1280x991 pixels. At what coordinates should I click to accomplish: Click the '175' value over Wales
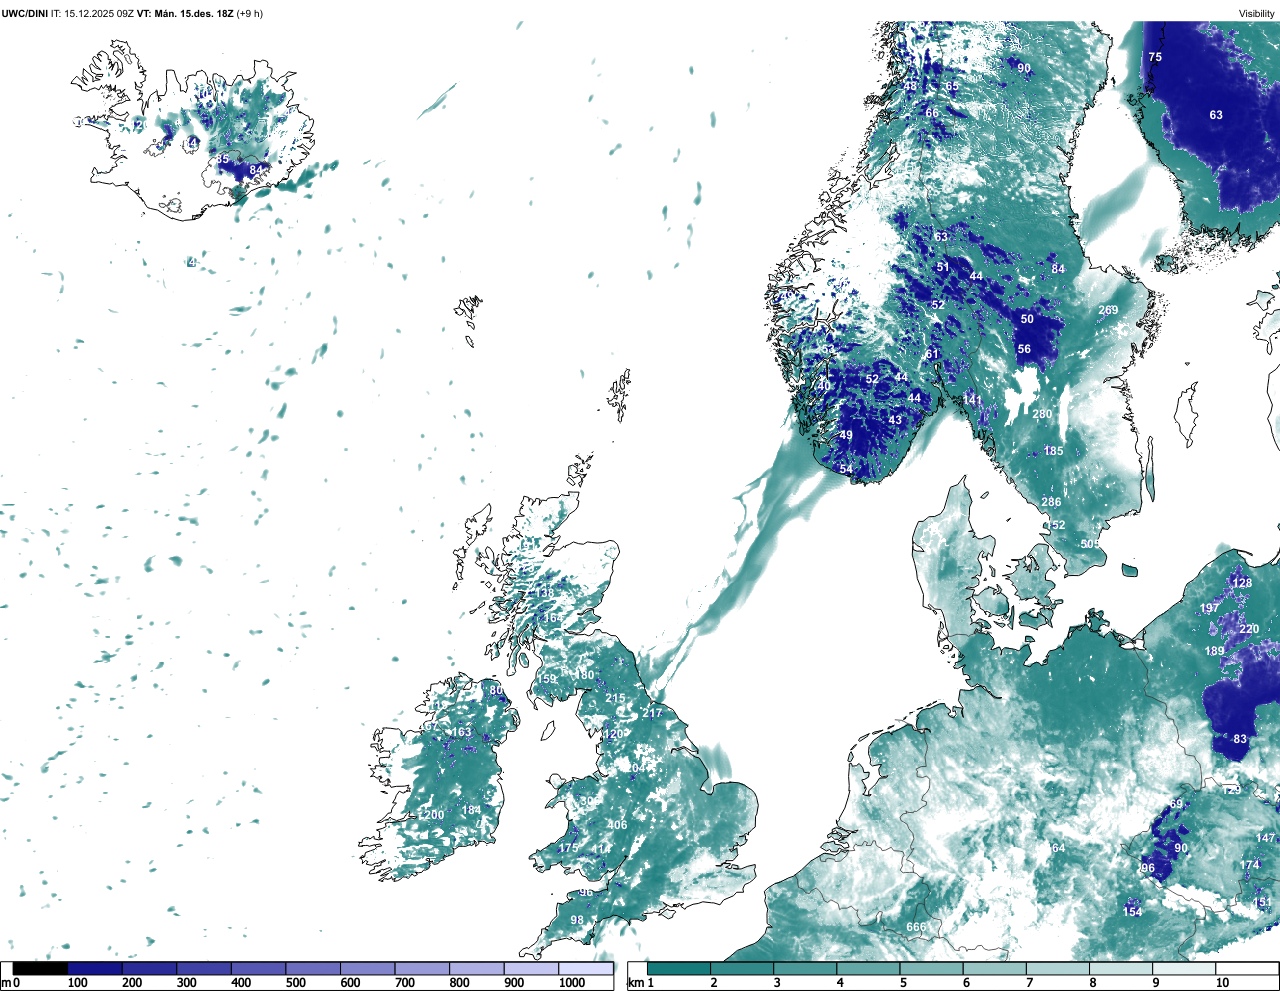tap(568, 848)
